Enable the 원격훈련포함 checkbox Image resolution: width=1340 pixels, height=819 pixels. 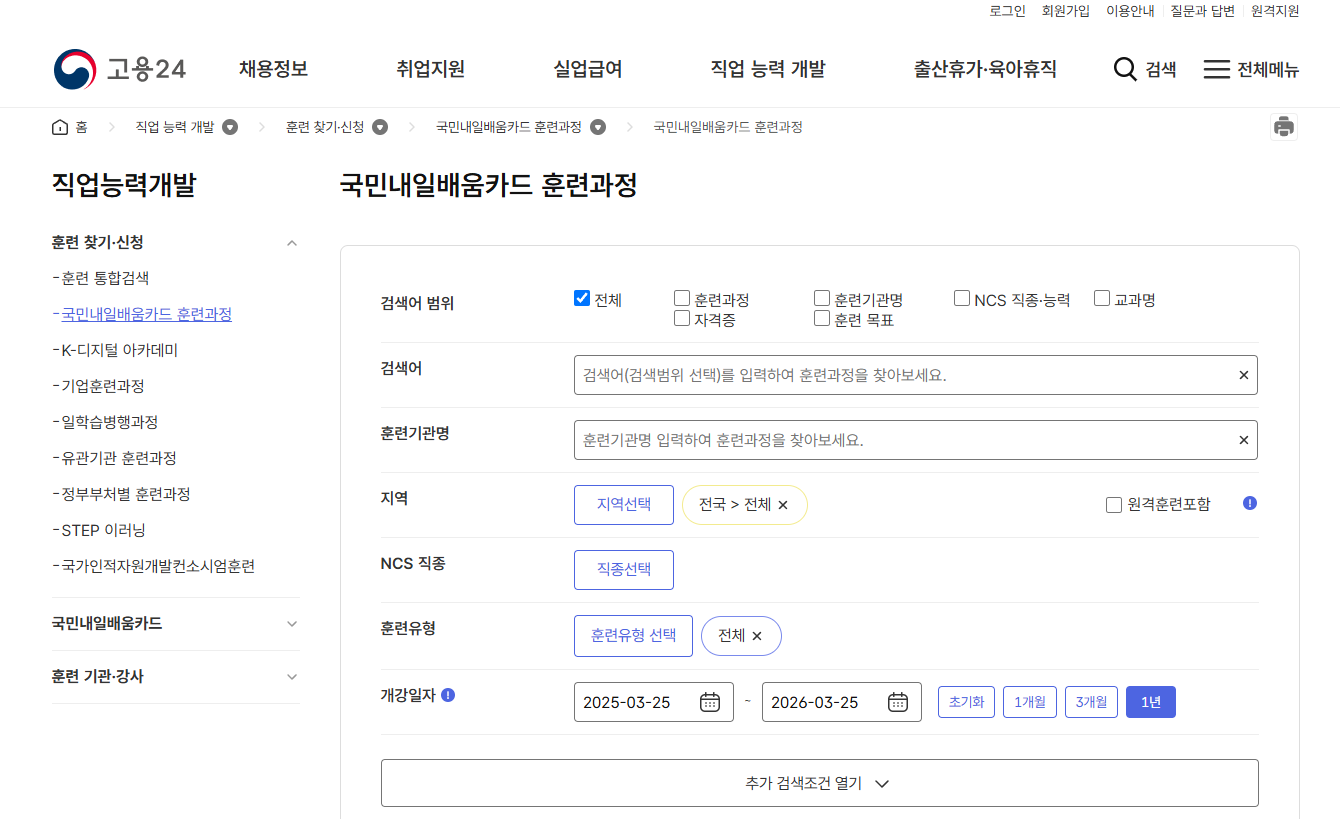click(1114, 504)
